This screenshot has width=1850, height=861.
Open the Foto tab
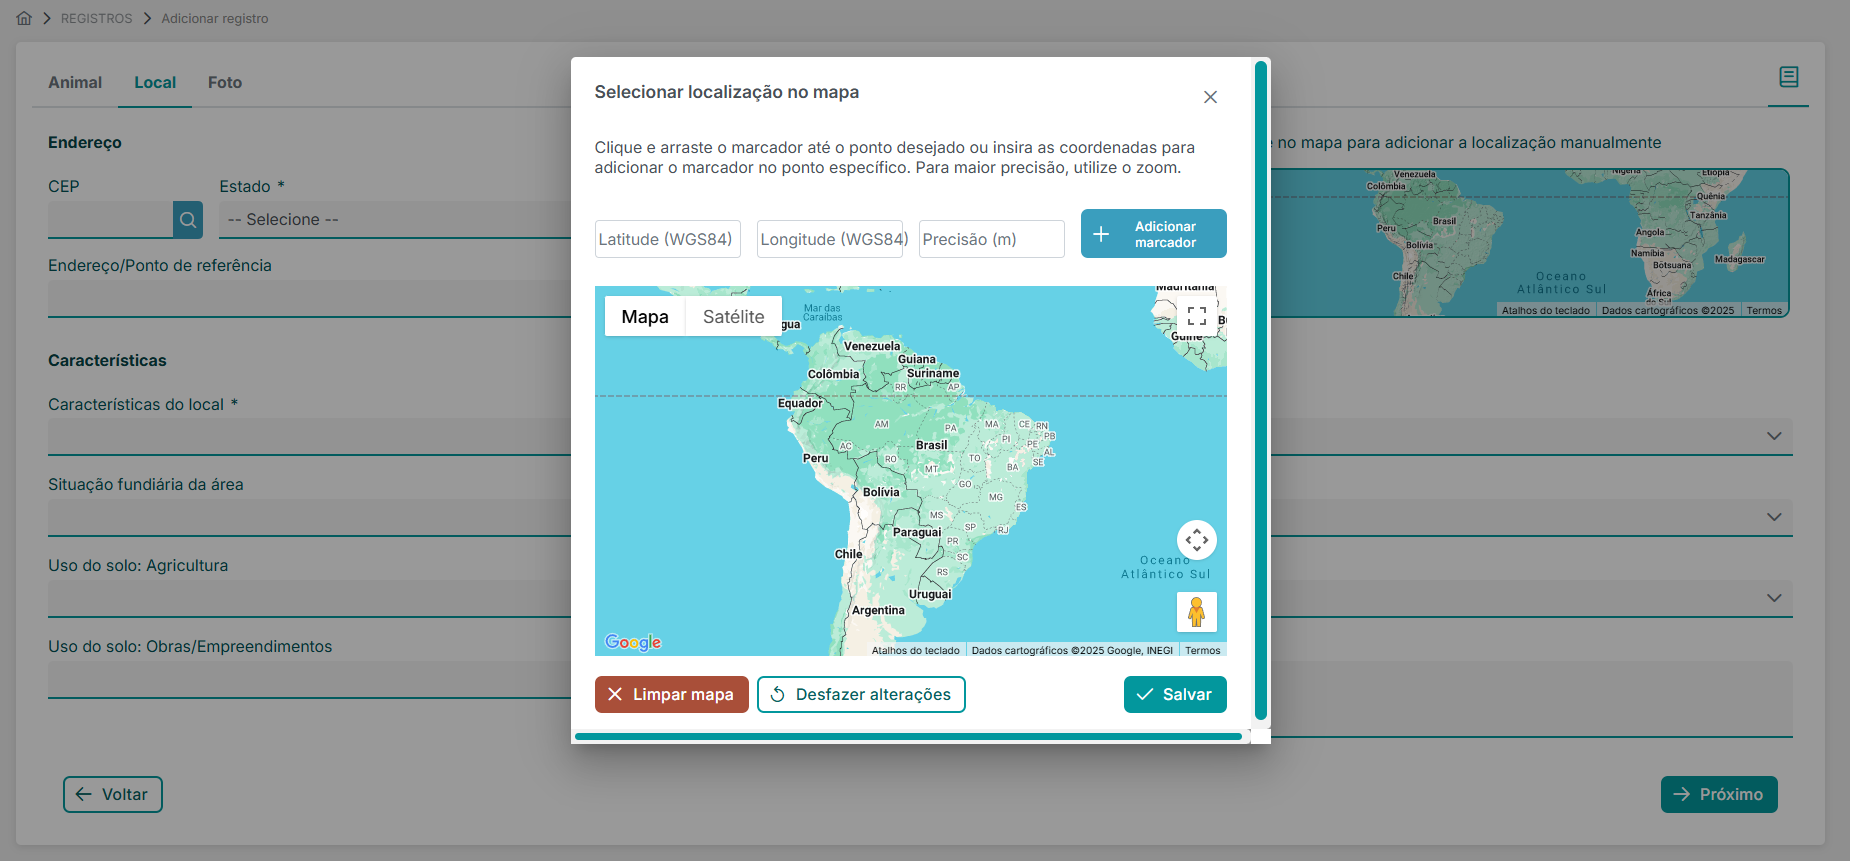225,83
